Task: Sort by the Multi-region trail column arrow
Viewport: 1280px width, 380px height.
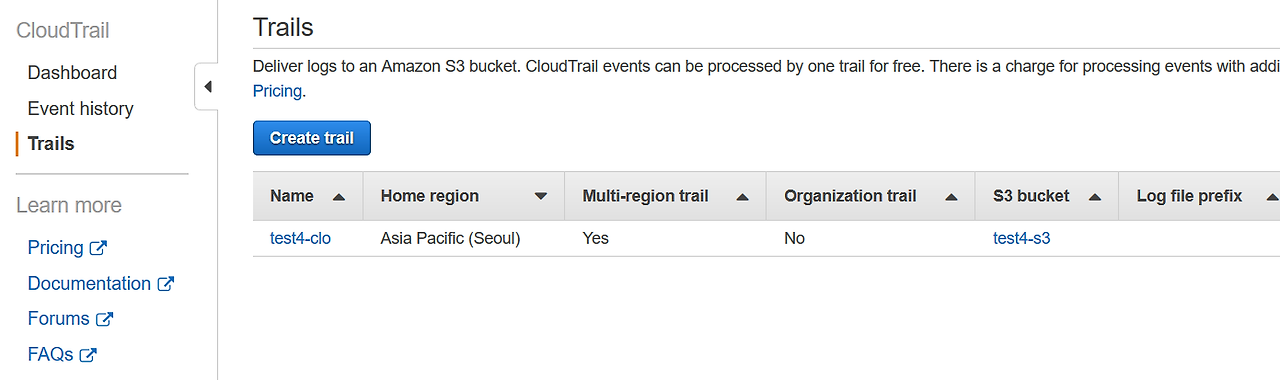Action: (x=742, y=197)
